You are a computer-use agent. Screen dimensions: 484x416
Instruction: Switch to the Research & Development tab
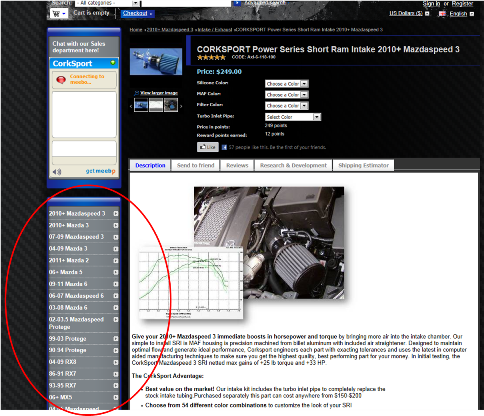(293, 165)
